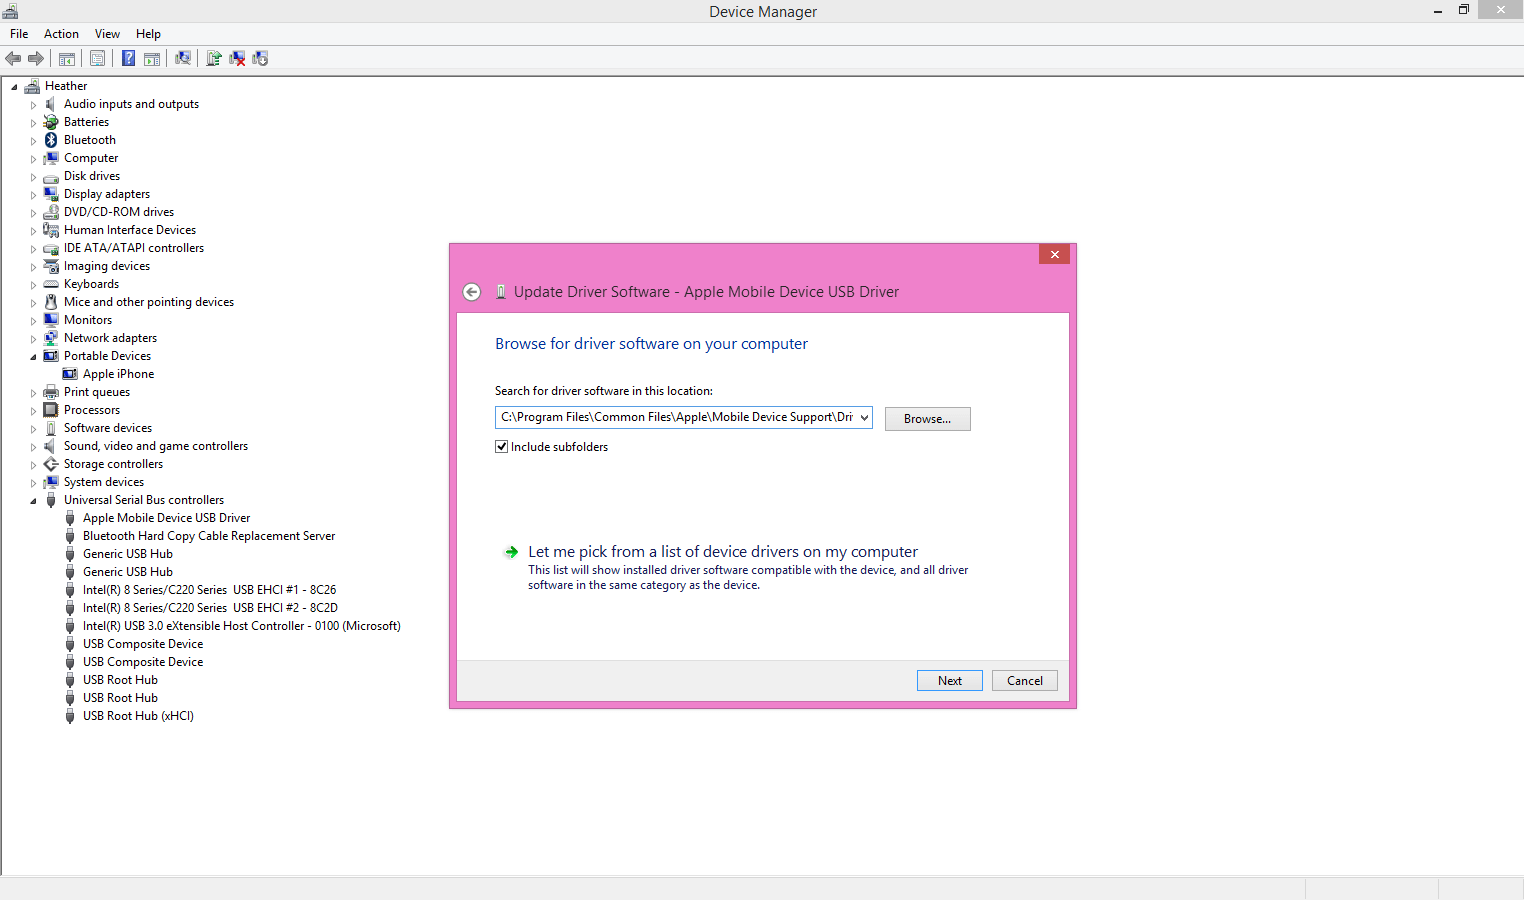Click the Cancel button
Viewport: 1524px width, 900px height.
coord(1025,681)
